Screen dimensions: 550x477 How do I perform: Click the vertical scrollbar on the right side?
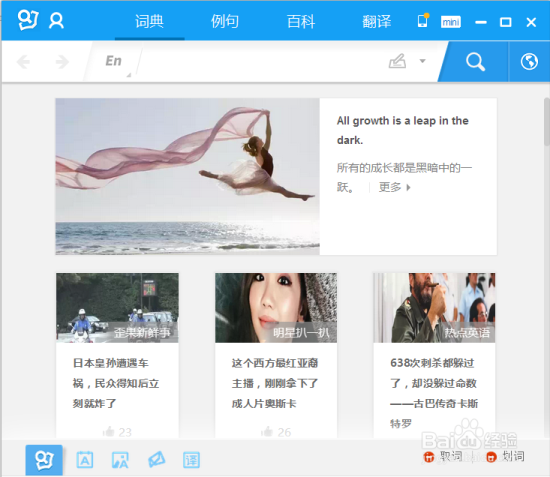546,121
